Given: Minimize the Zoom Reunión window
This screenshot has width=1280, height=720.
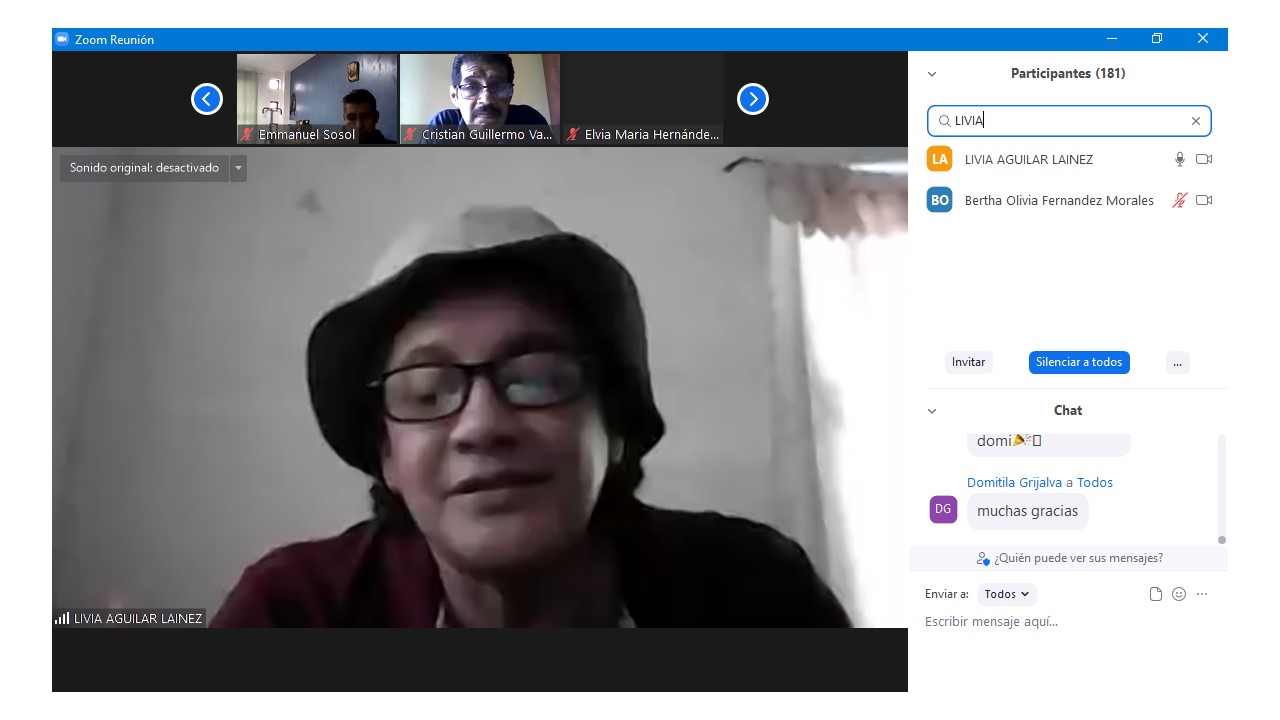Looking at the screenshot, I should coord(1112,39).
